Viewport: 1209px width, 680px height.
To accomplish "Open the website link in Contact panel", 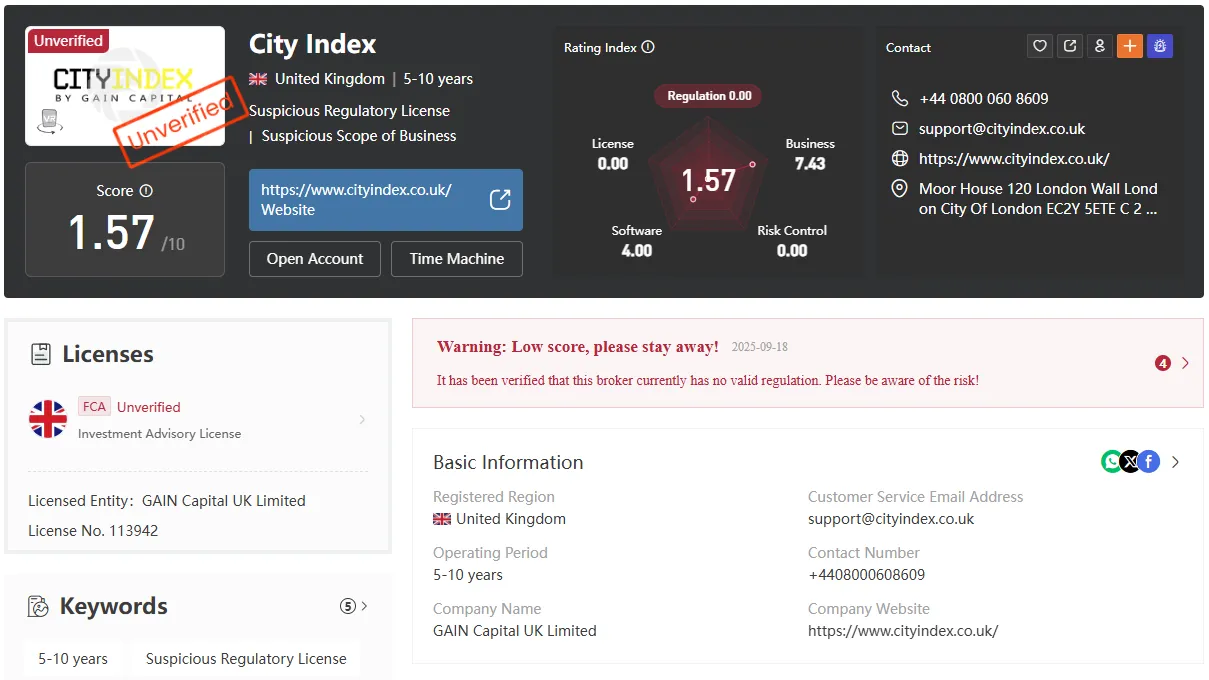I will pyautogui.click(x=1014, y=158).
